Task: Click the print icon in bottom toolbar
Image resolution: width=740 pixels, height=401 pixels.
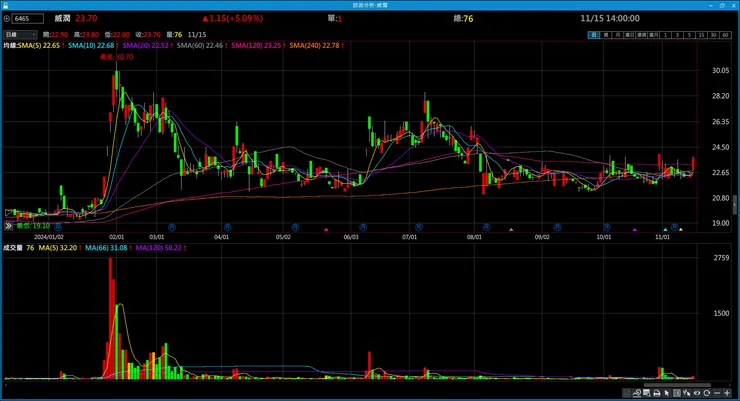Action: (657, 393)
